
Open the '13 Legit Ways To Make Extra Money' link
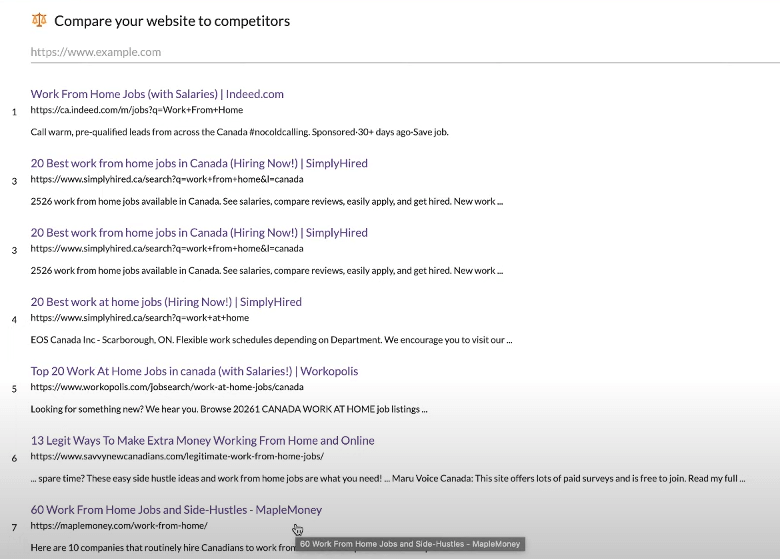coord(202,440)
